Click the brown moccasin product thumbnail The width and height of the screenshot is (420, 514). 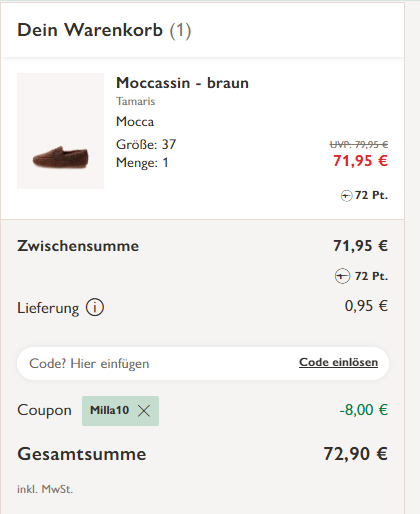[60, 131]
